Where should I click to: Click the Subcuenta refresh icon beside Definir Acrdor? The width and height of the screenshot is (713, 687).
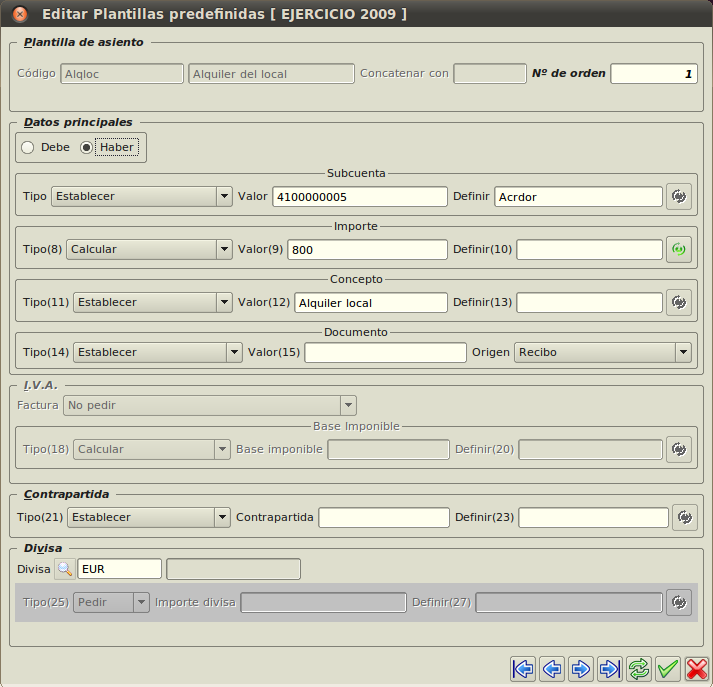pyautogui.click(x=678, y=196)
